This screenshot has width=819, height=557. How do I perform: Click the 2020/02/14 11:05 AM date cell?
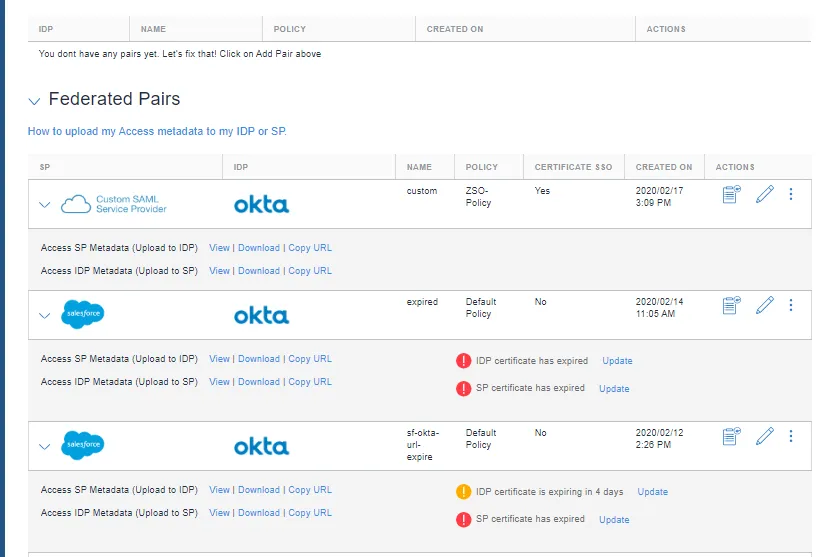click(x=659, y=308)
